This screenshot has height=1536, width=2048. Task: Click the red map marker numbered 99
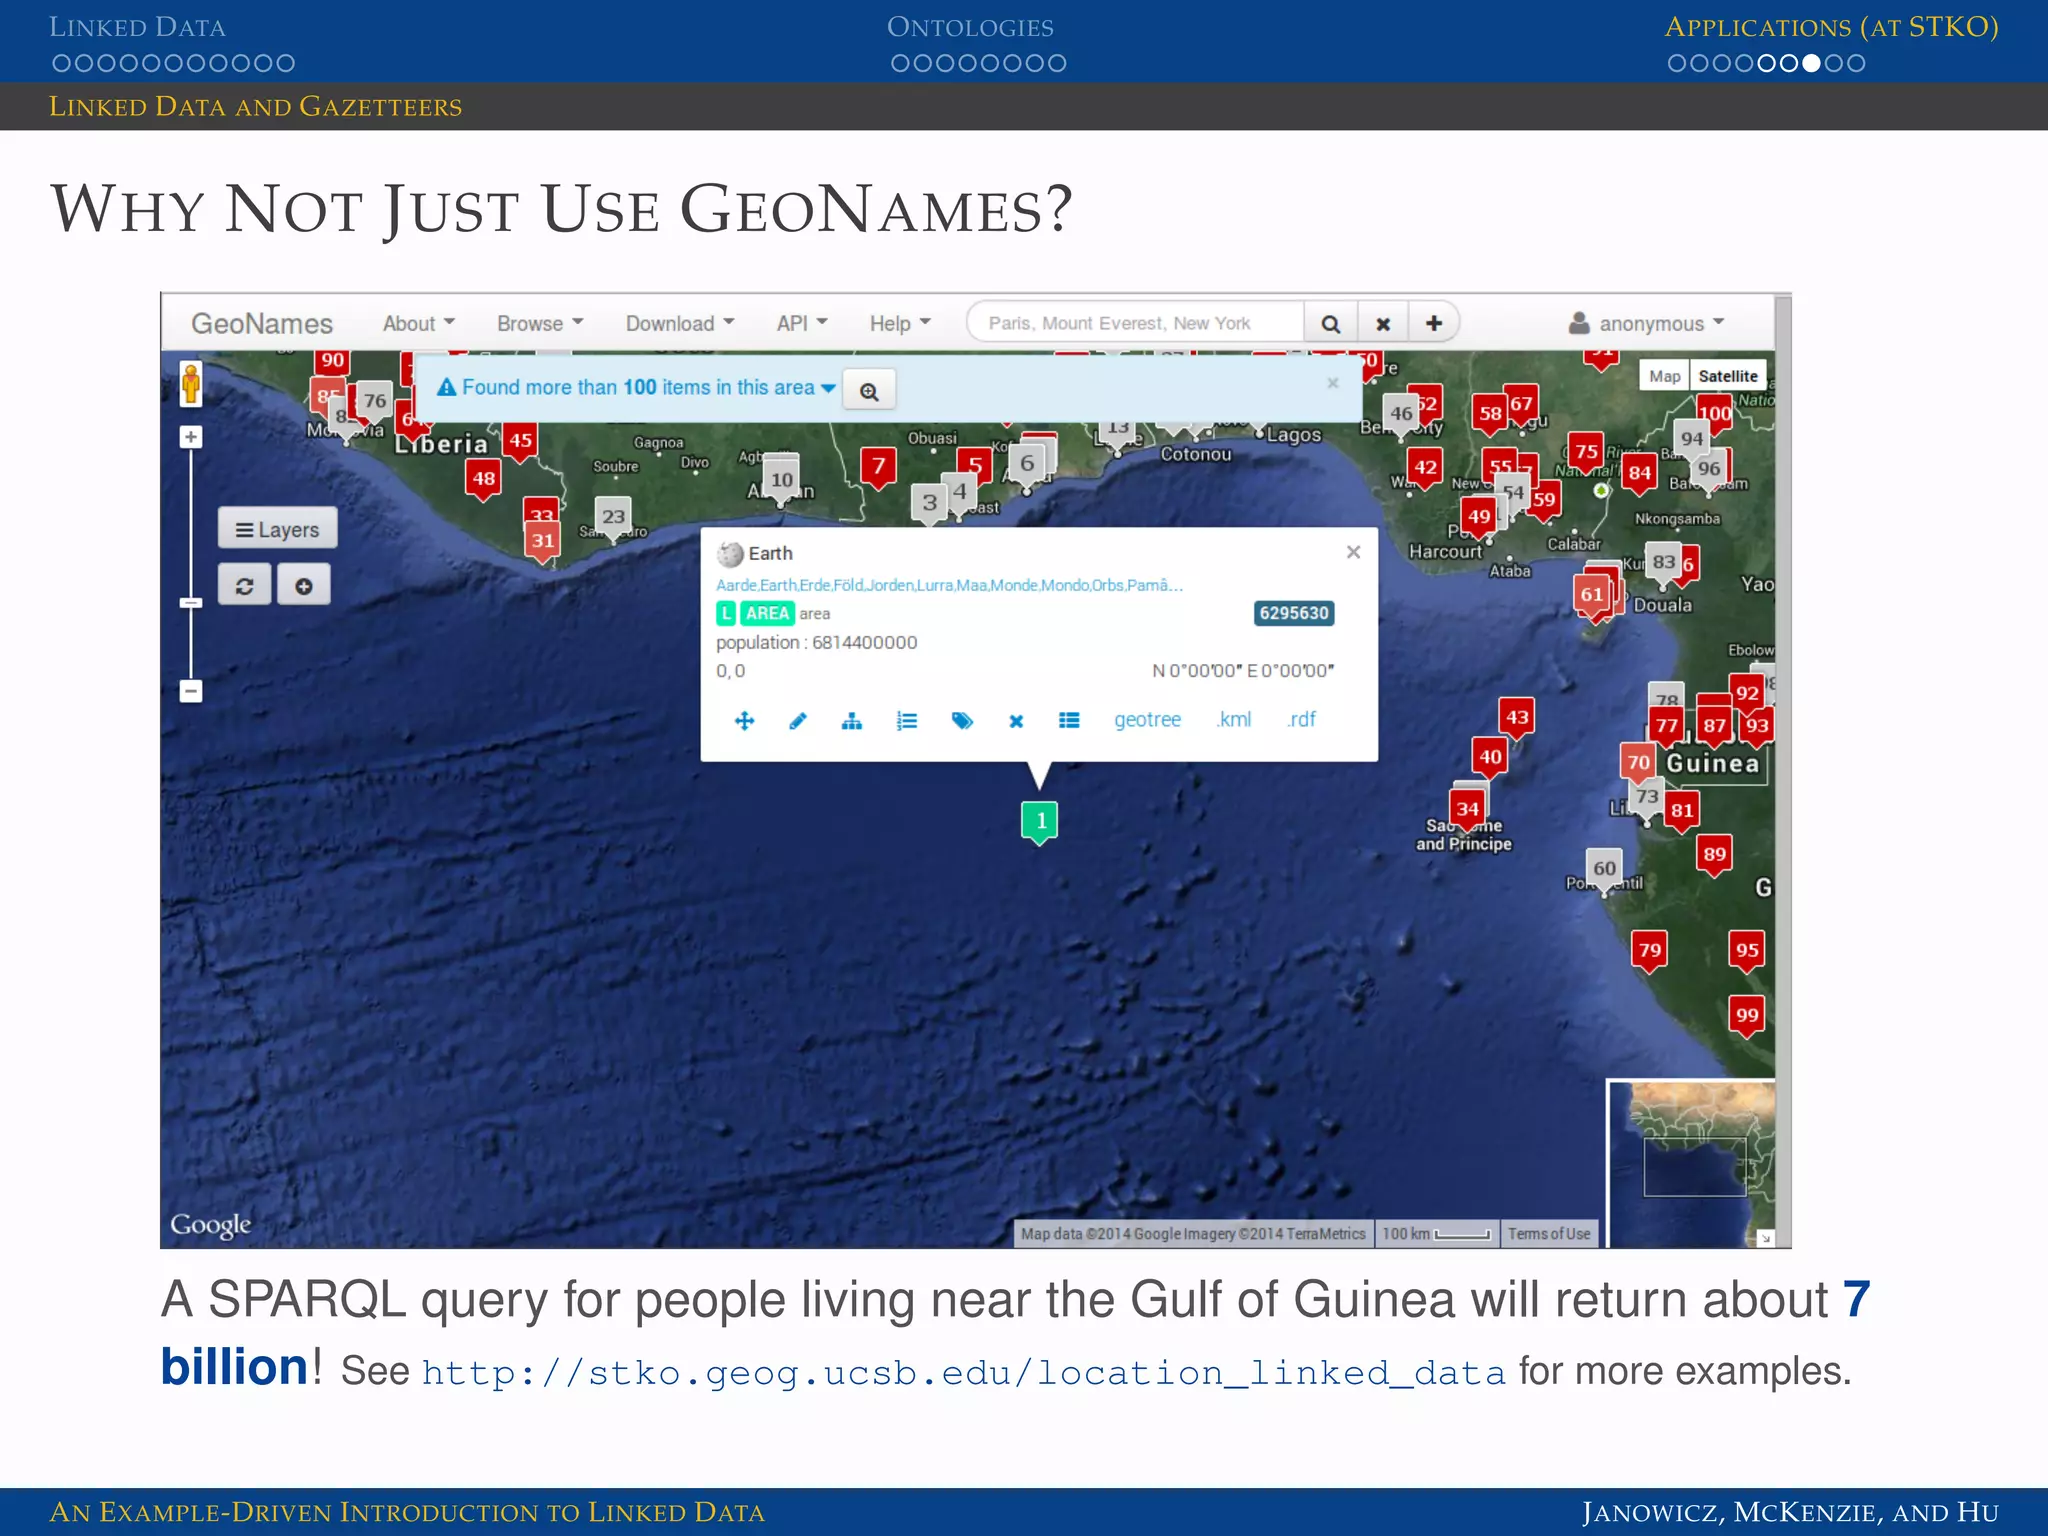pyautogui.click(x=1746, y=1016)
